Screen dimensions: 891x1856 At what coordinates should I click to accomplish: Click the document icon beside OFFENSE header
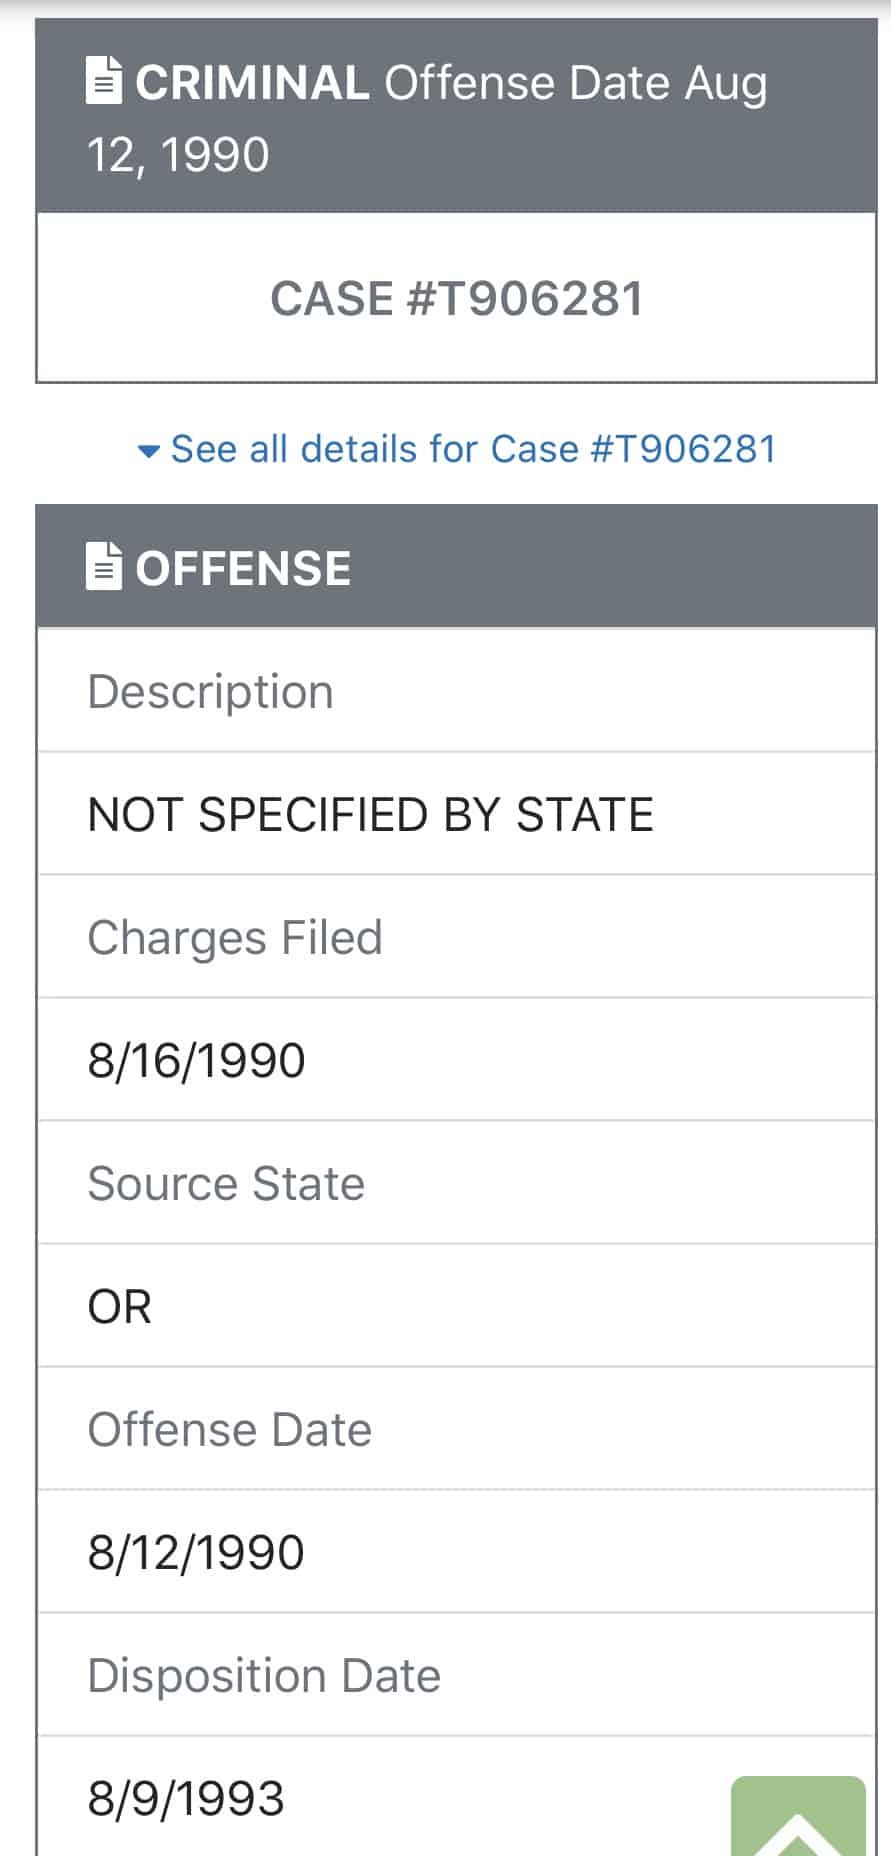[104, 567]
